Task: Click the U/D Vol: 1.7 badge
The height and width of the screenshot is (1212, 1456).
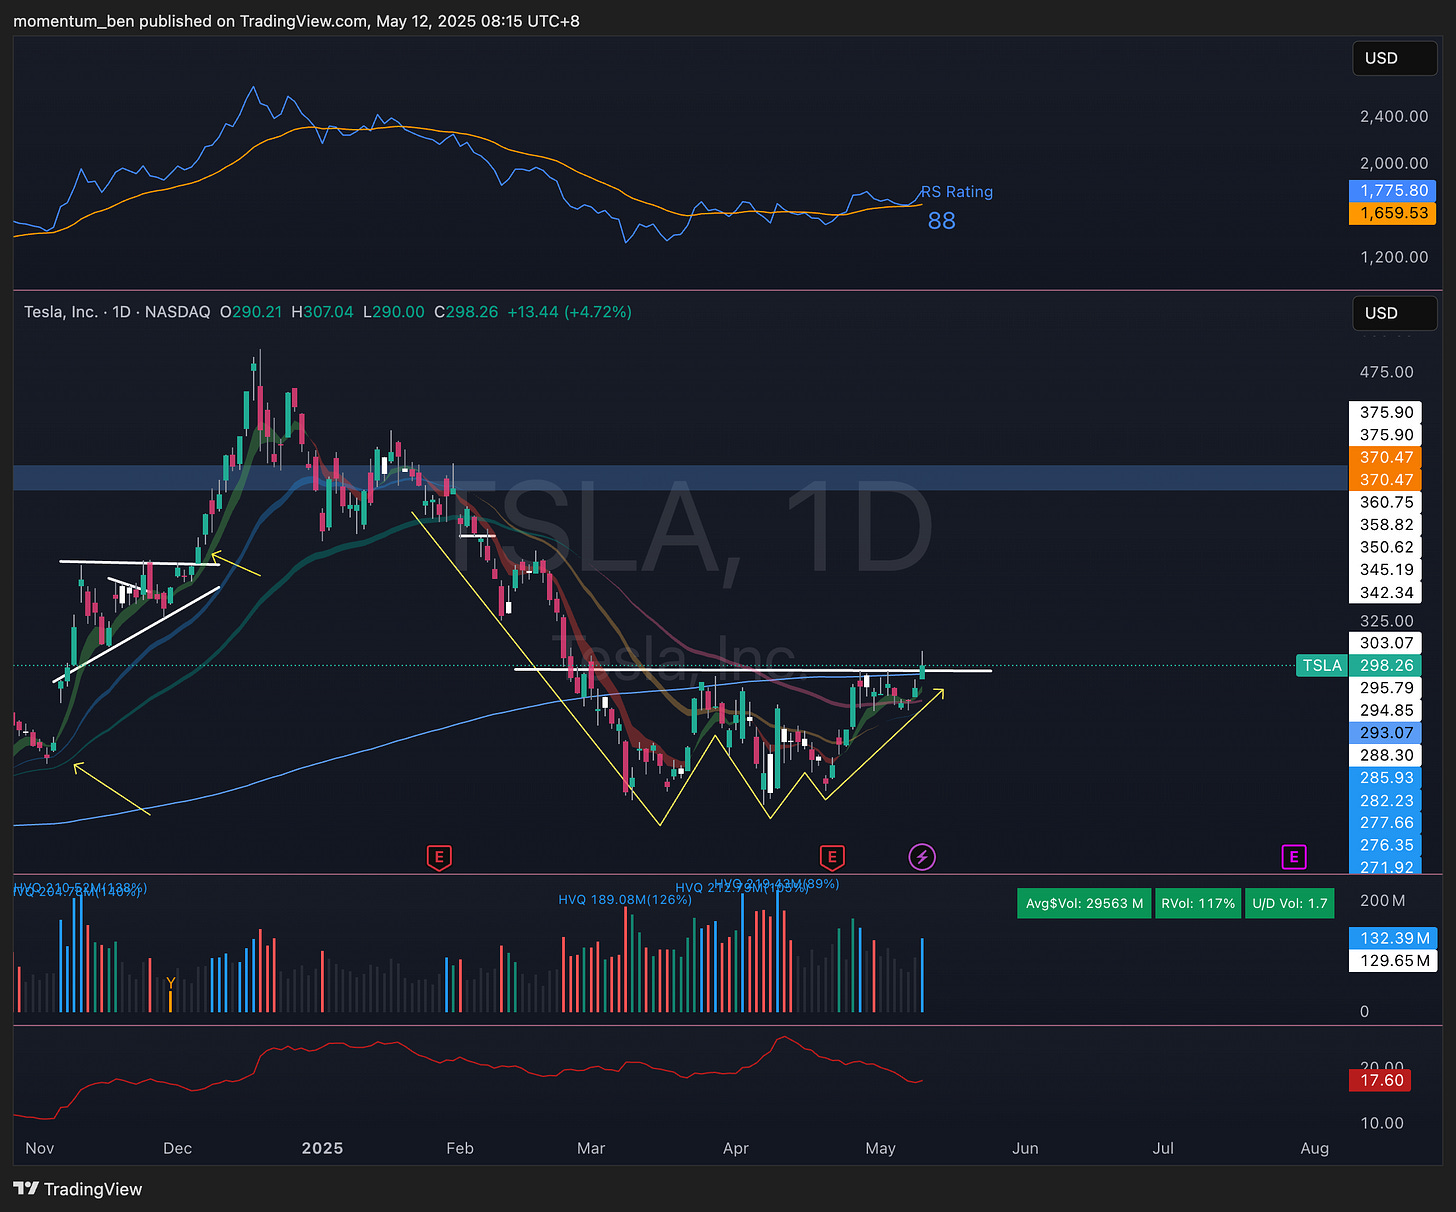Action: (1290, 903)
